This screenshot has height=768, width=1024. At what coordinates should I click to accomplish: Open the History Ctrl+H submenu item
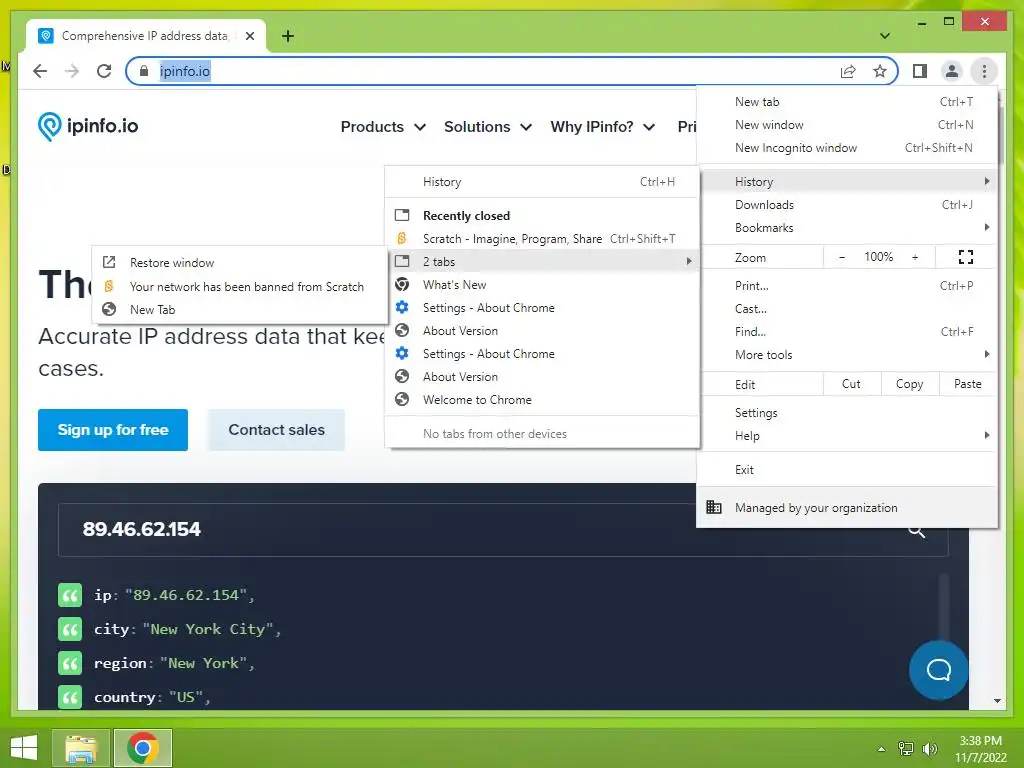[542, 182]
